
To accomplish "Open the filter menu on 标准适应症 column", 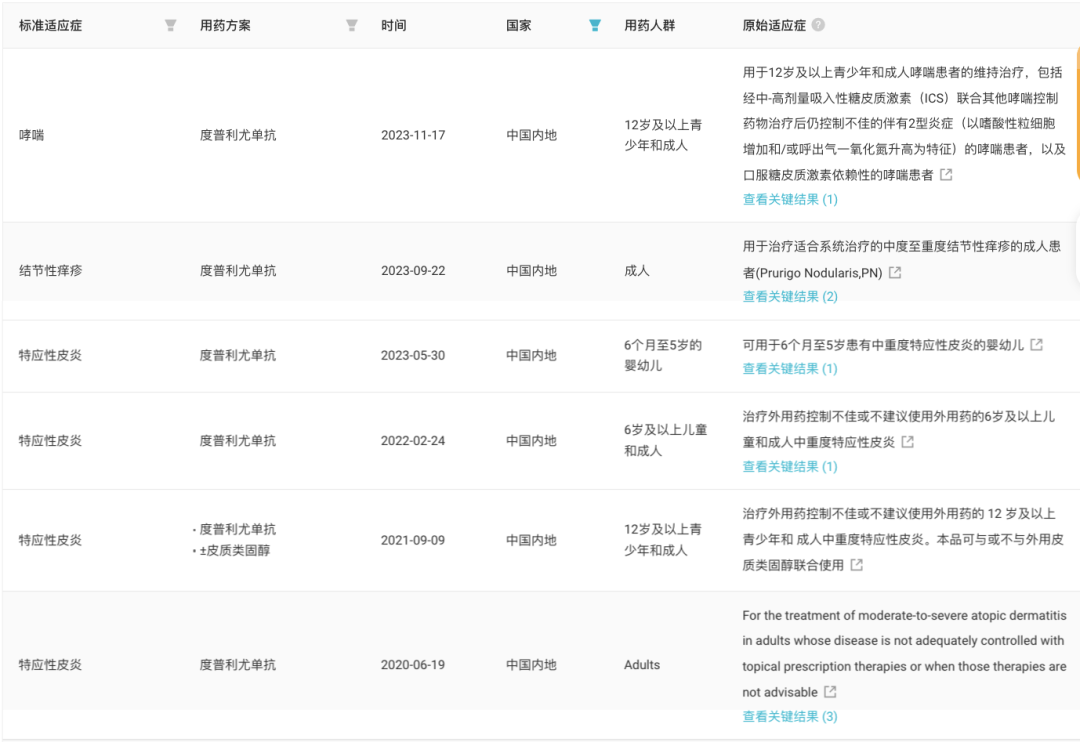I will (168, 25).
